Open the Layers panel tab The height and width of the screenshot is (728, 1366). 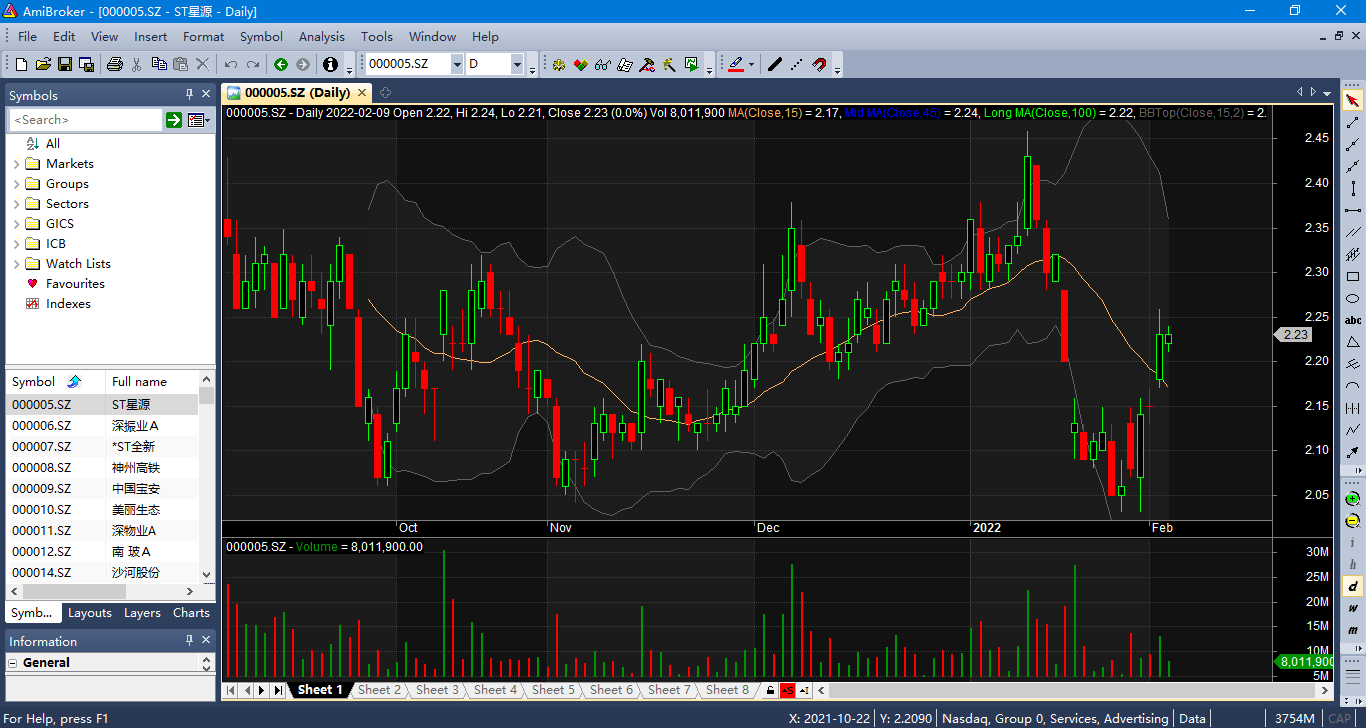pos(142,613)
